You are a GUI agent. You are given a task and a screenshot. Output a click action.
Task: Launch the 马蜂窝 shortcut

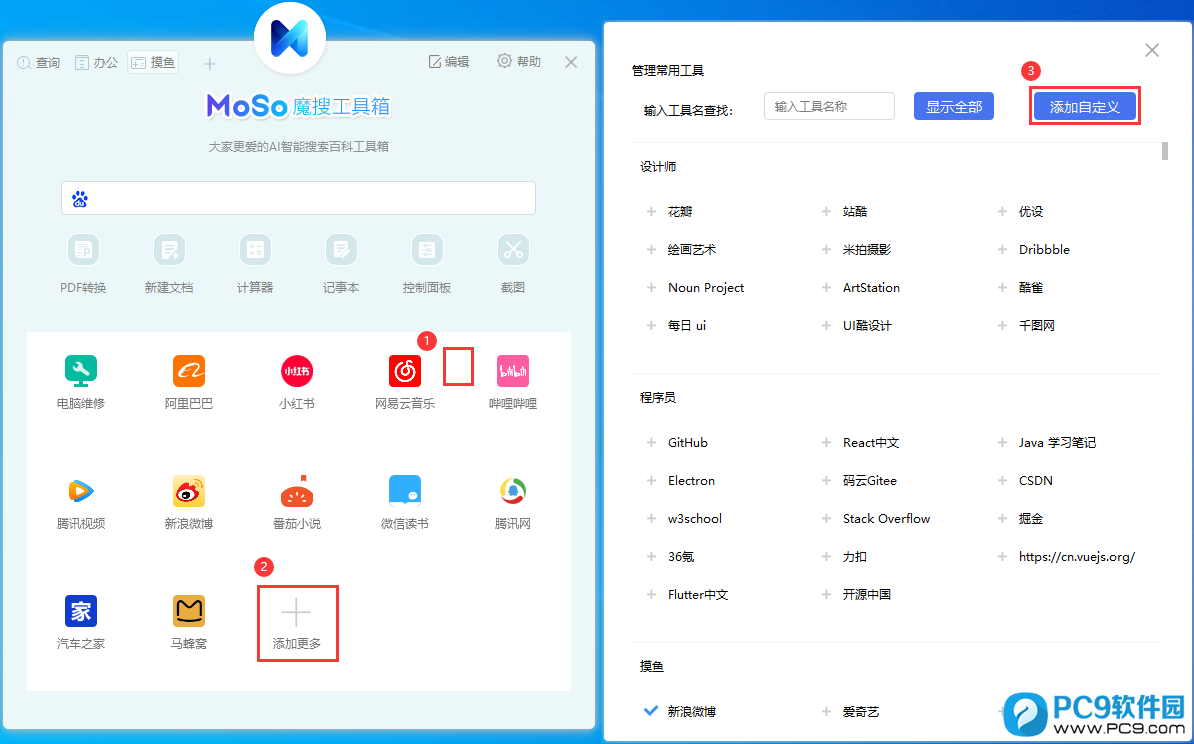pos(189,611)
